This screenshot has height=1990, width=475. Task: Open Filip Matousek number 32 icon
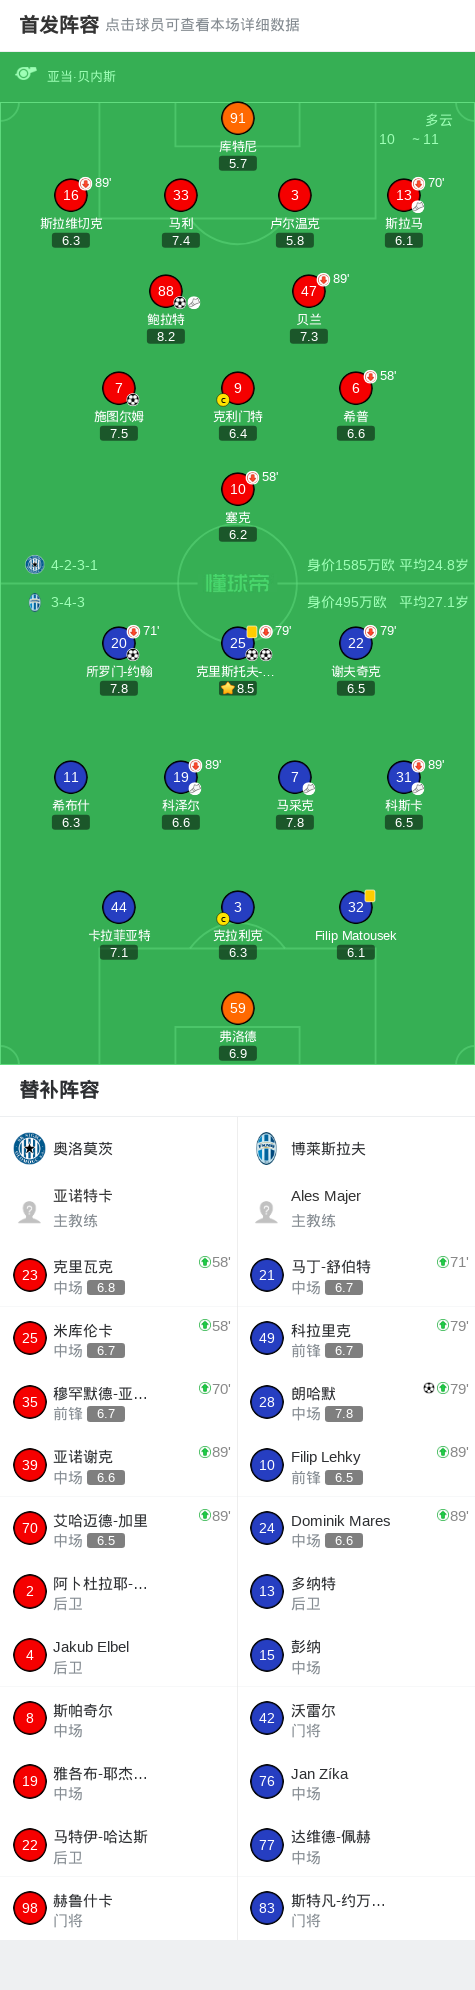tap(356, 907)
